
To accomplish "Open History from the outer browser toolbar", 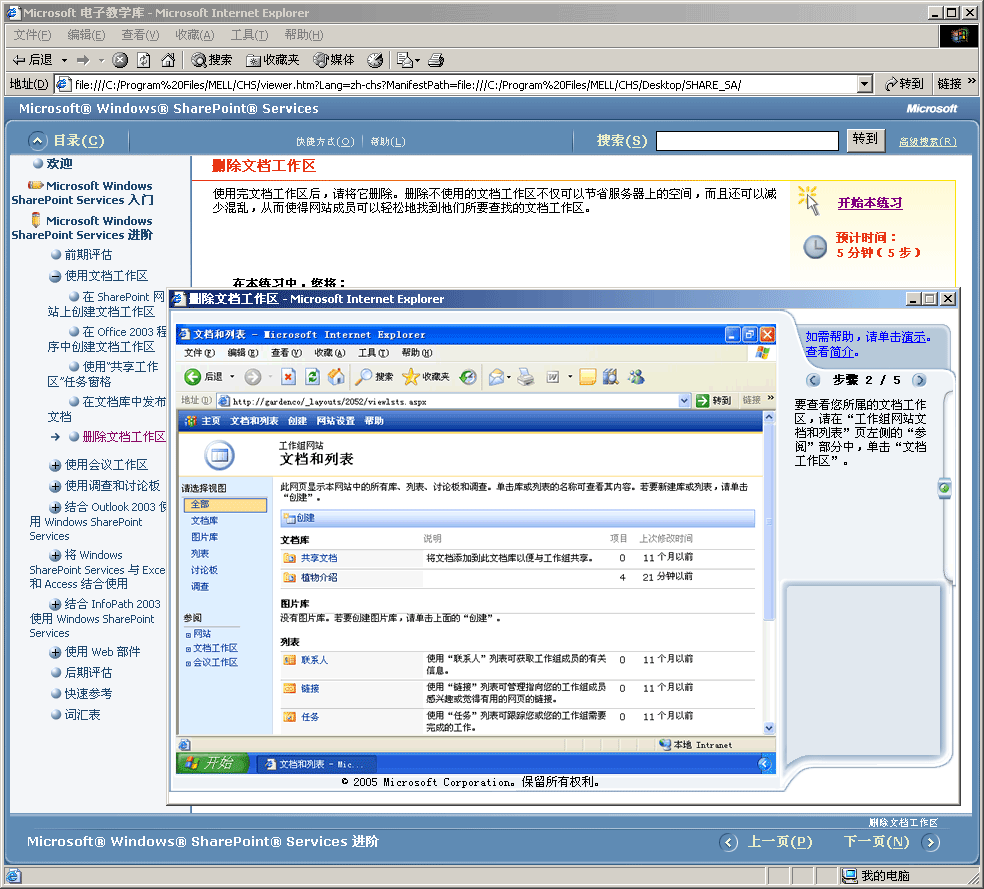I will pyautogui.click(x=375, y=60).
